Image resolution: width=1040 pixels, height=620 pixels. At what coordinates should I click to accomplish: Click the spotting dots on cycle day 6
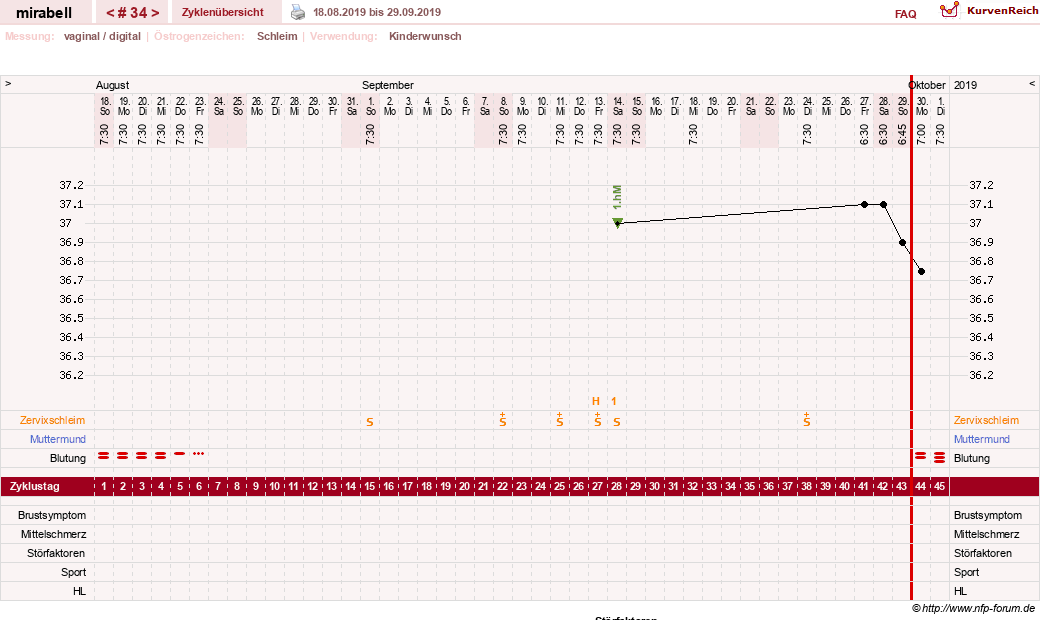coord(198,454)
